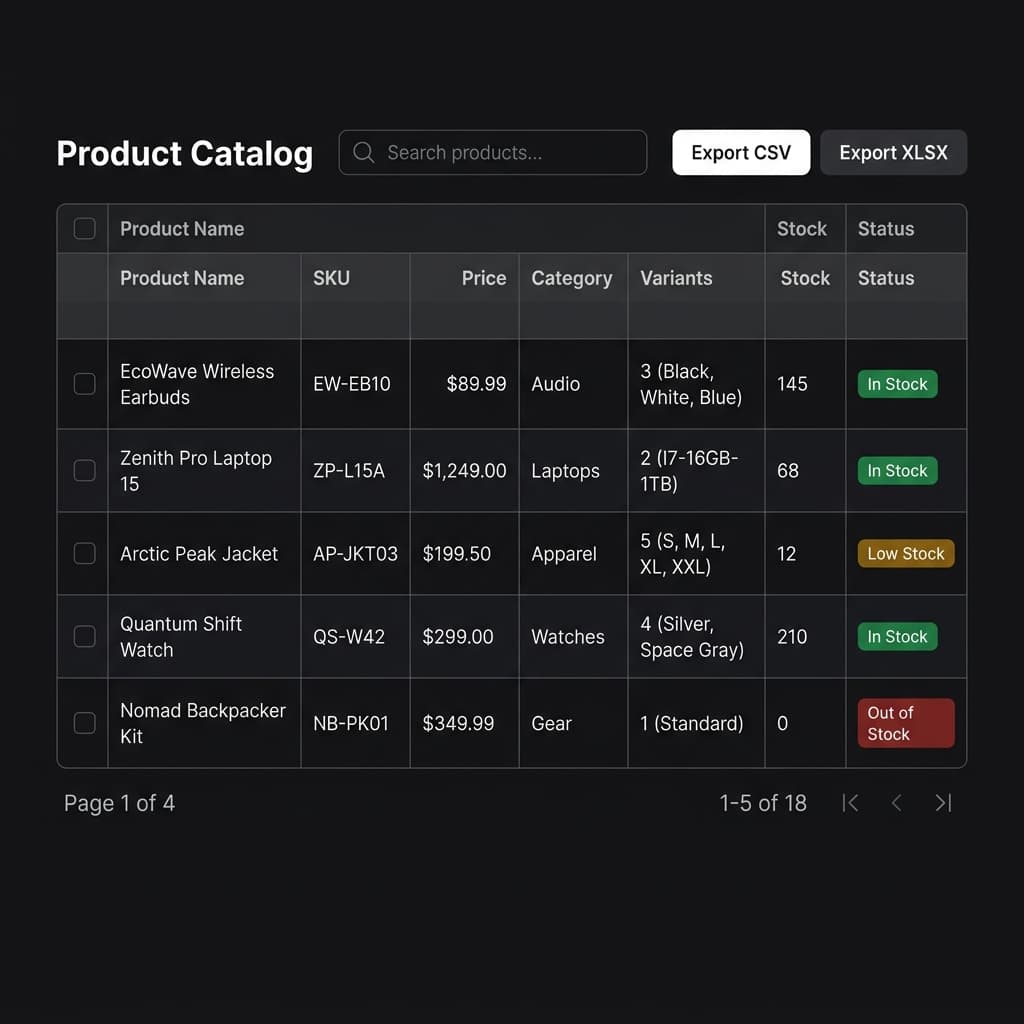Jump to the first page using the skip-back icon
The image size is (1024, 1024).
(x=850, y=803)
